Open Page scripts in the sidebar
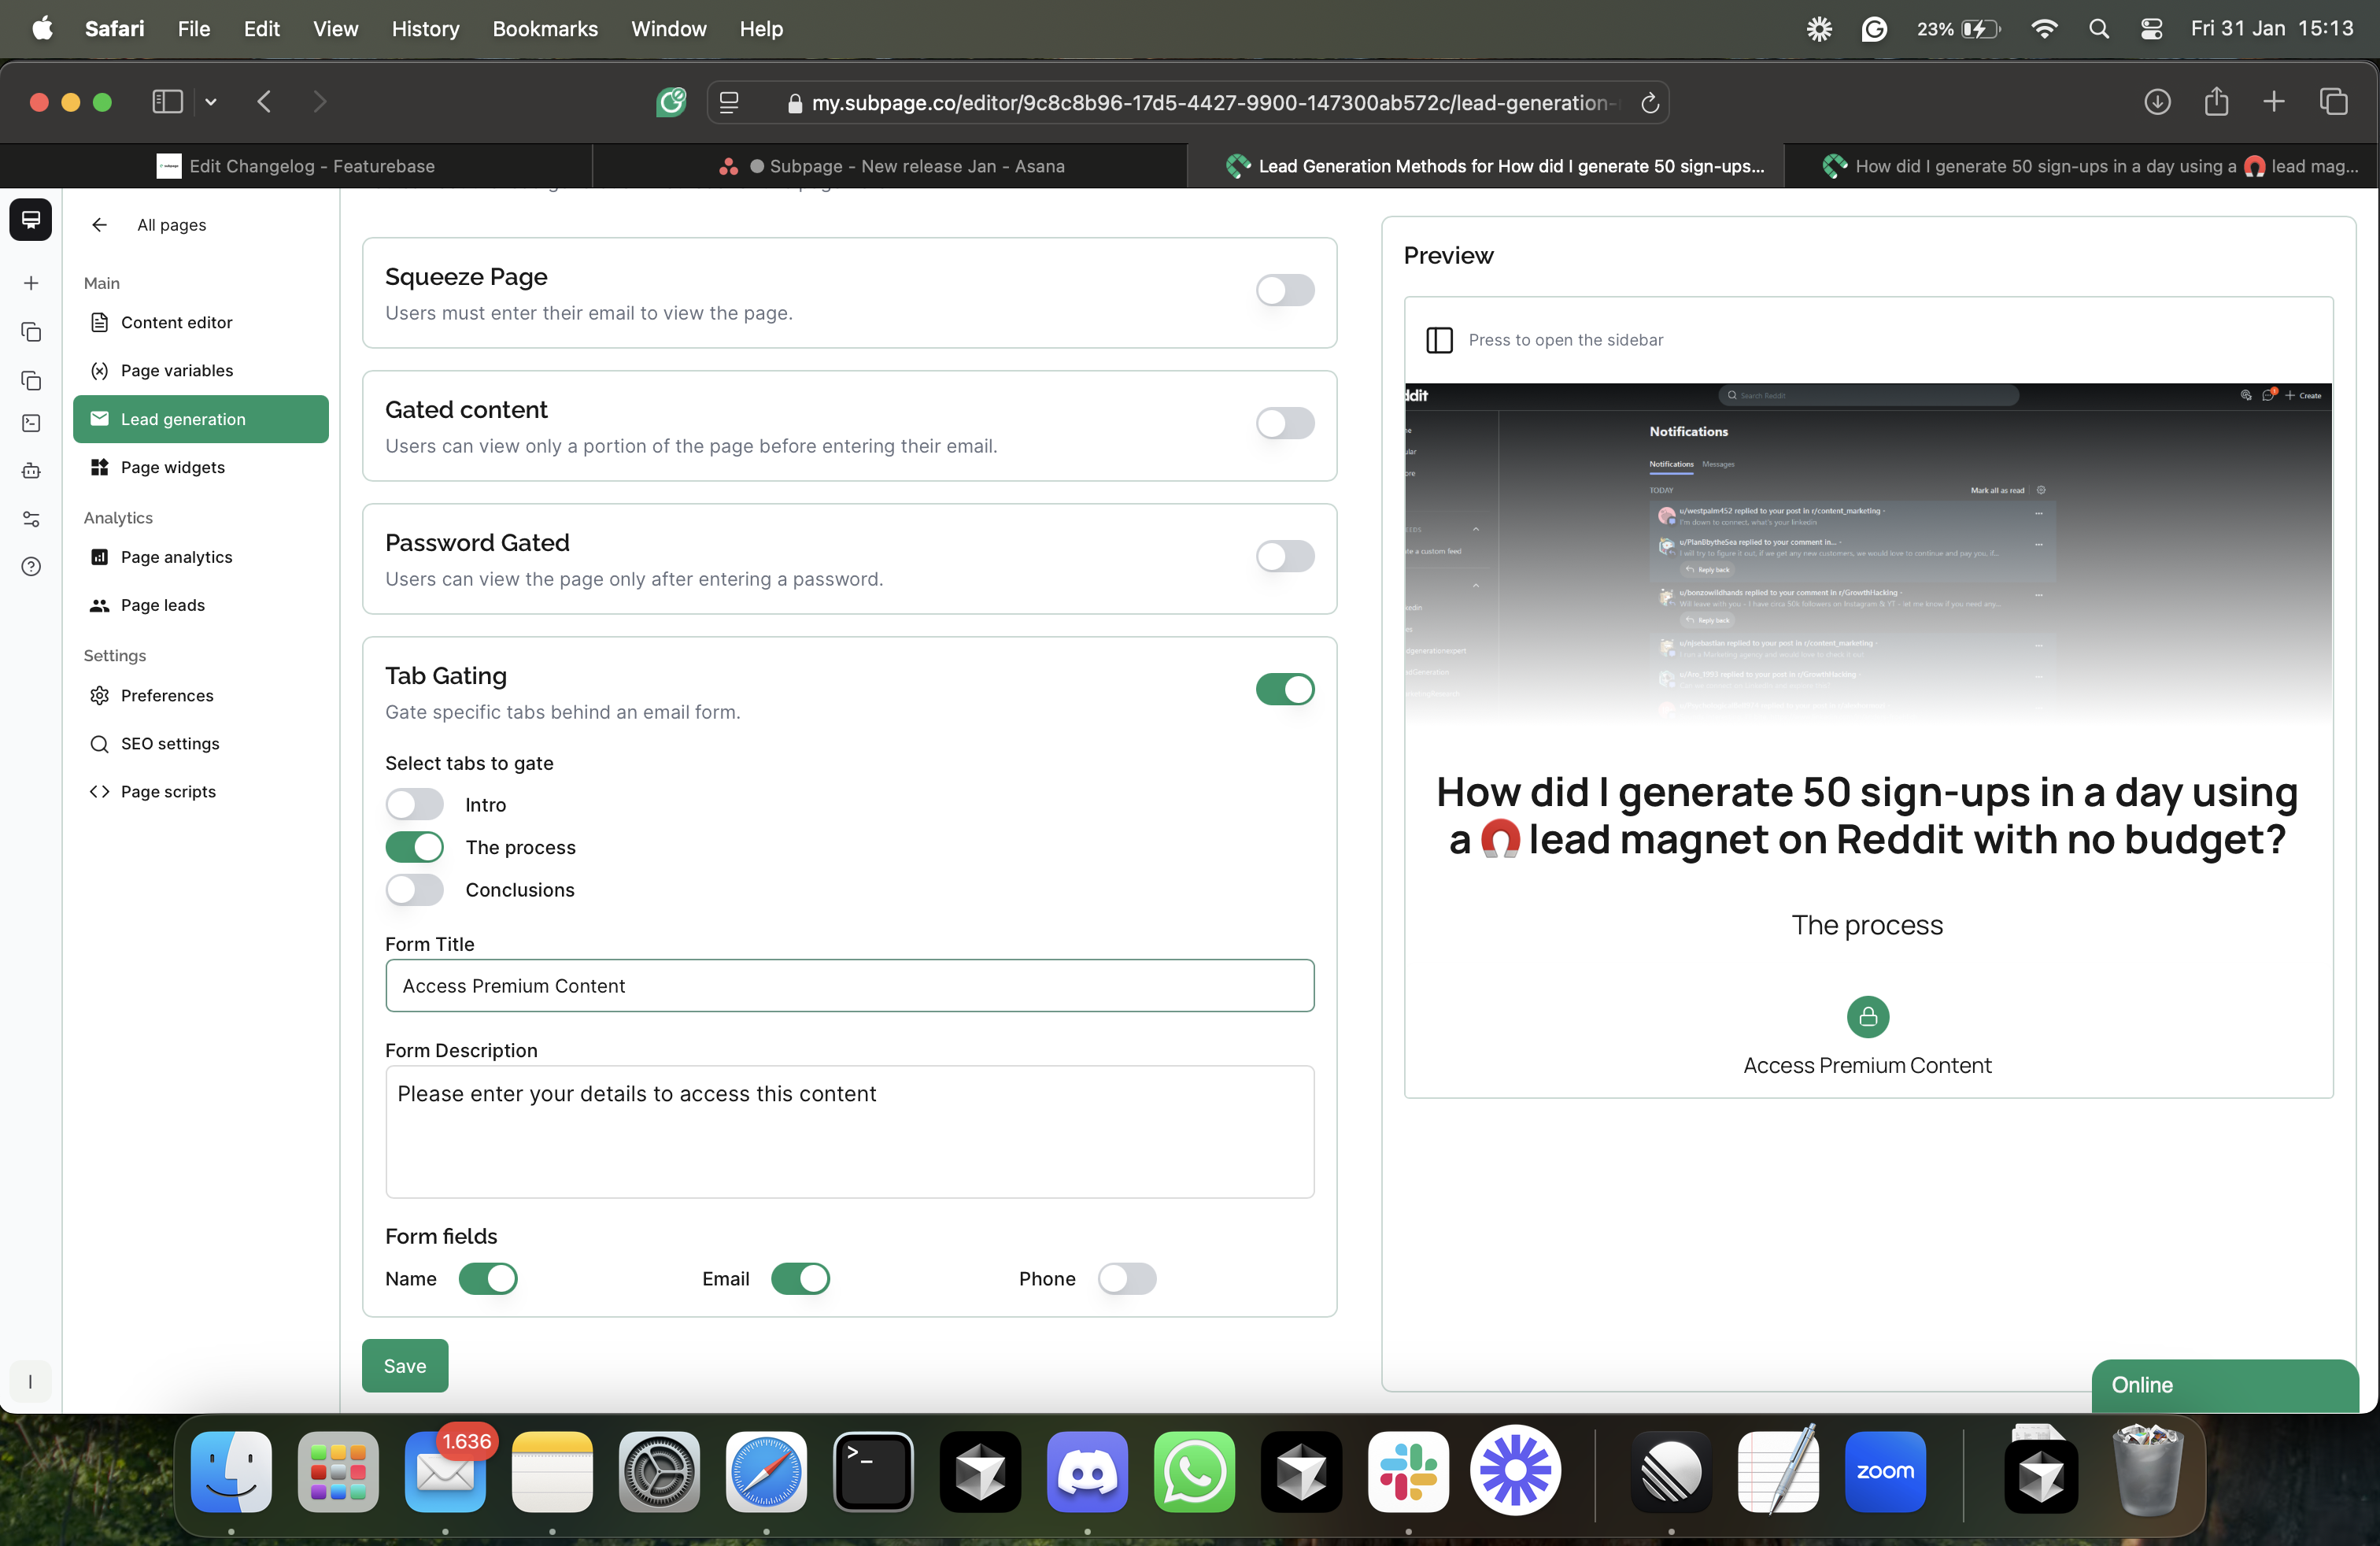2380x1546 pixels. [200, 791]
